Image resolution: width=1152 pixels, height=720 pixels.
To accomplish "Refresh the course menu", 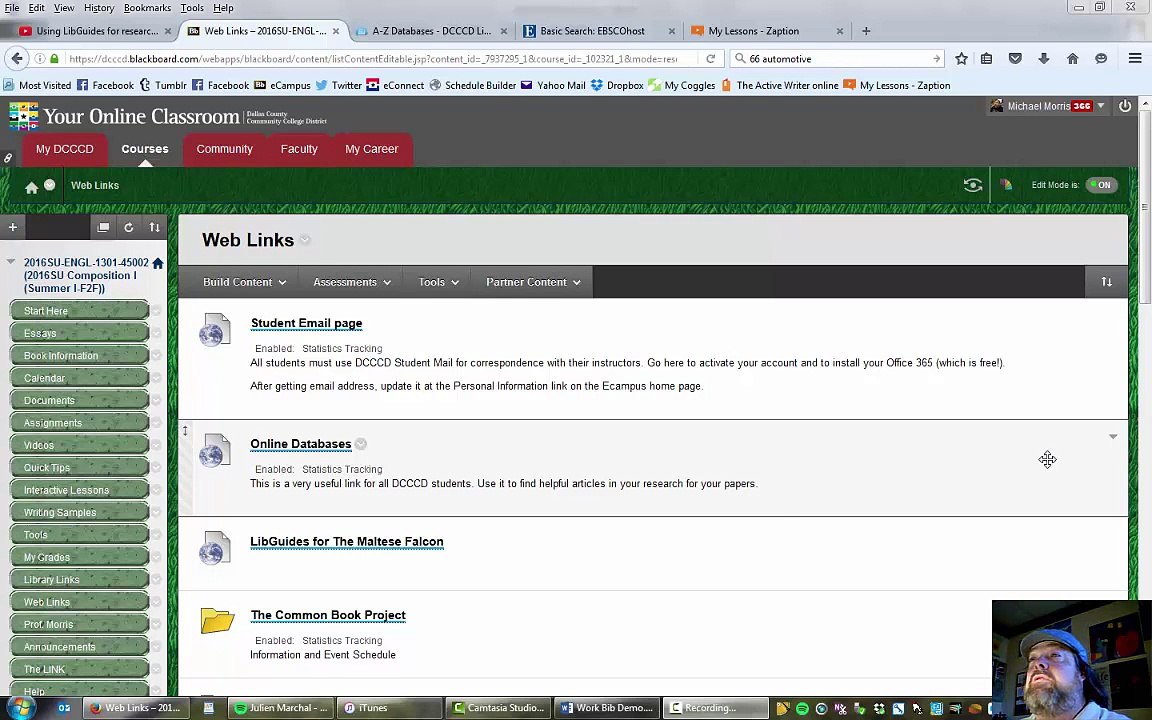I will click(129, 227).
